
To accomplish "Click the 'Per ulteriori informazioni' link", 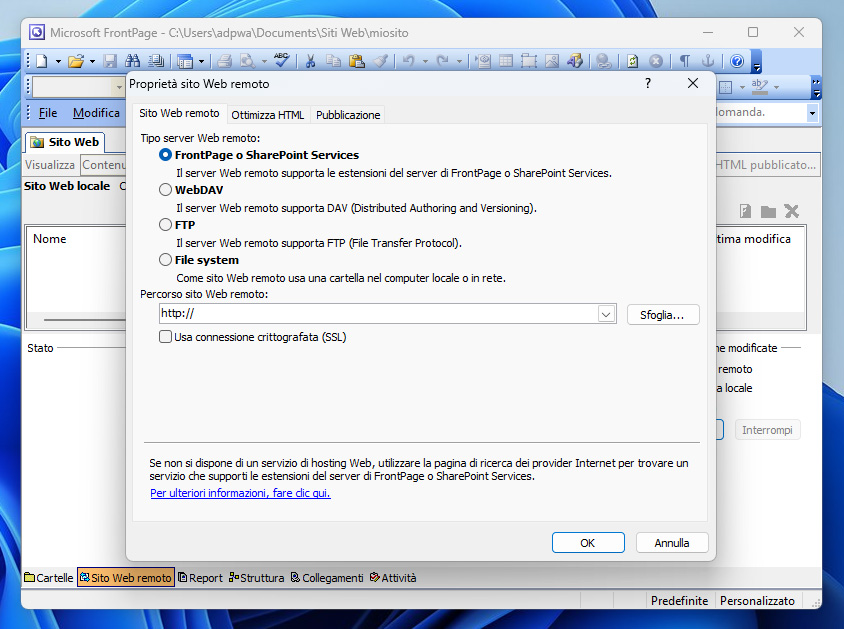I will 240,493.
